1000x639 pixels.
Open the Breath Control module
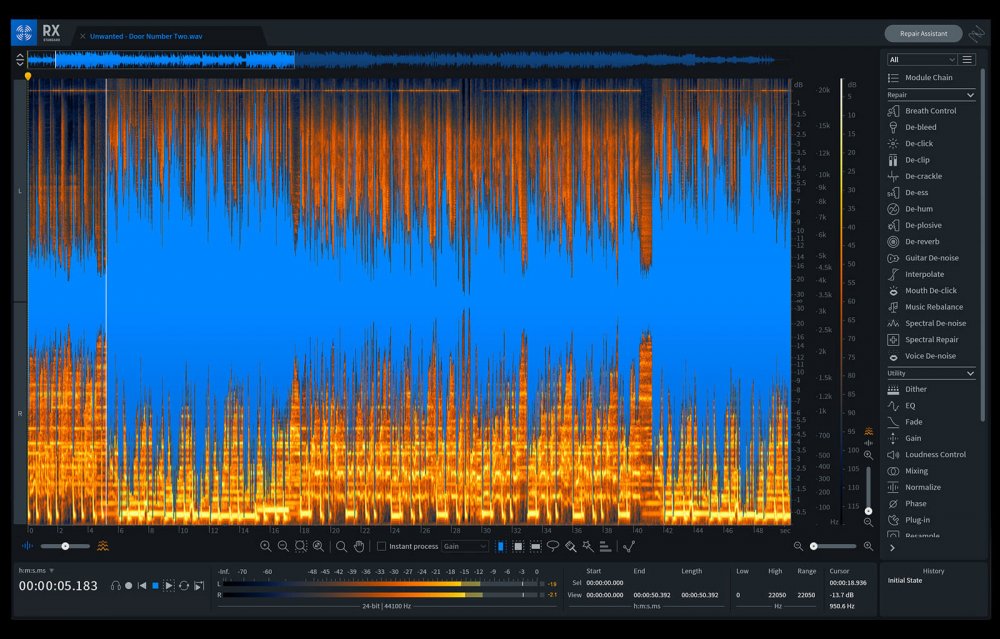point(922,111)
